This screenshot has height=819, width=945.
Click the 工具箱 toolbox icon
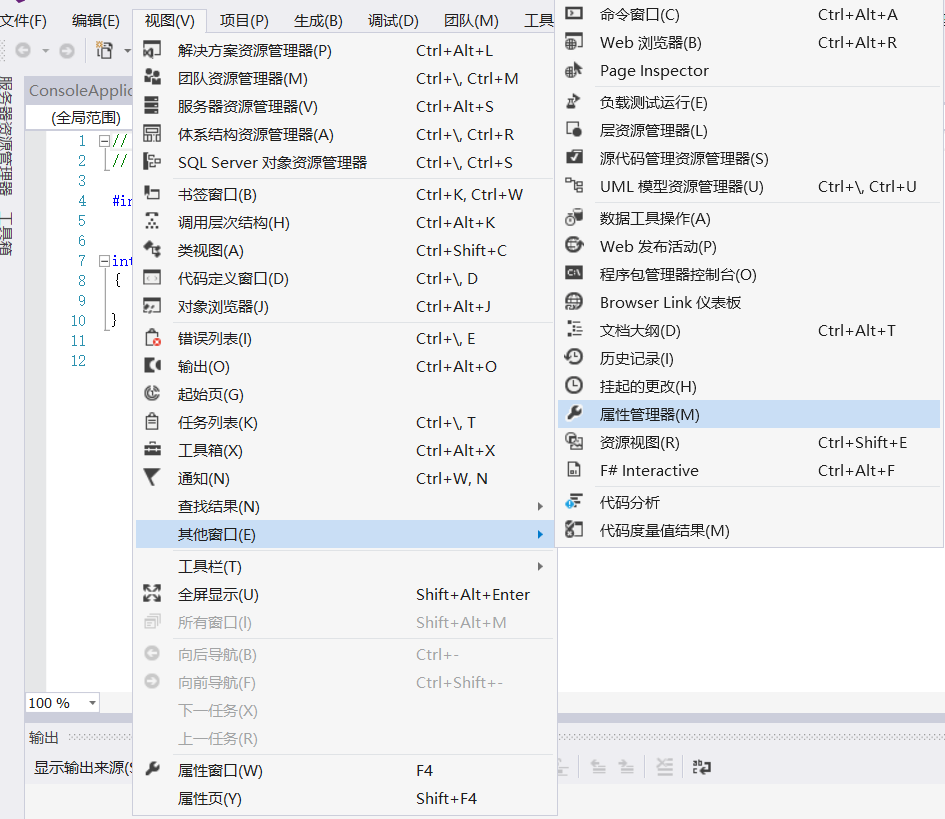coord(152,450)
